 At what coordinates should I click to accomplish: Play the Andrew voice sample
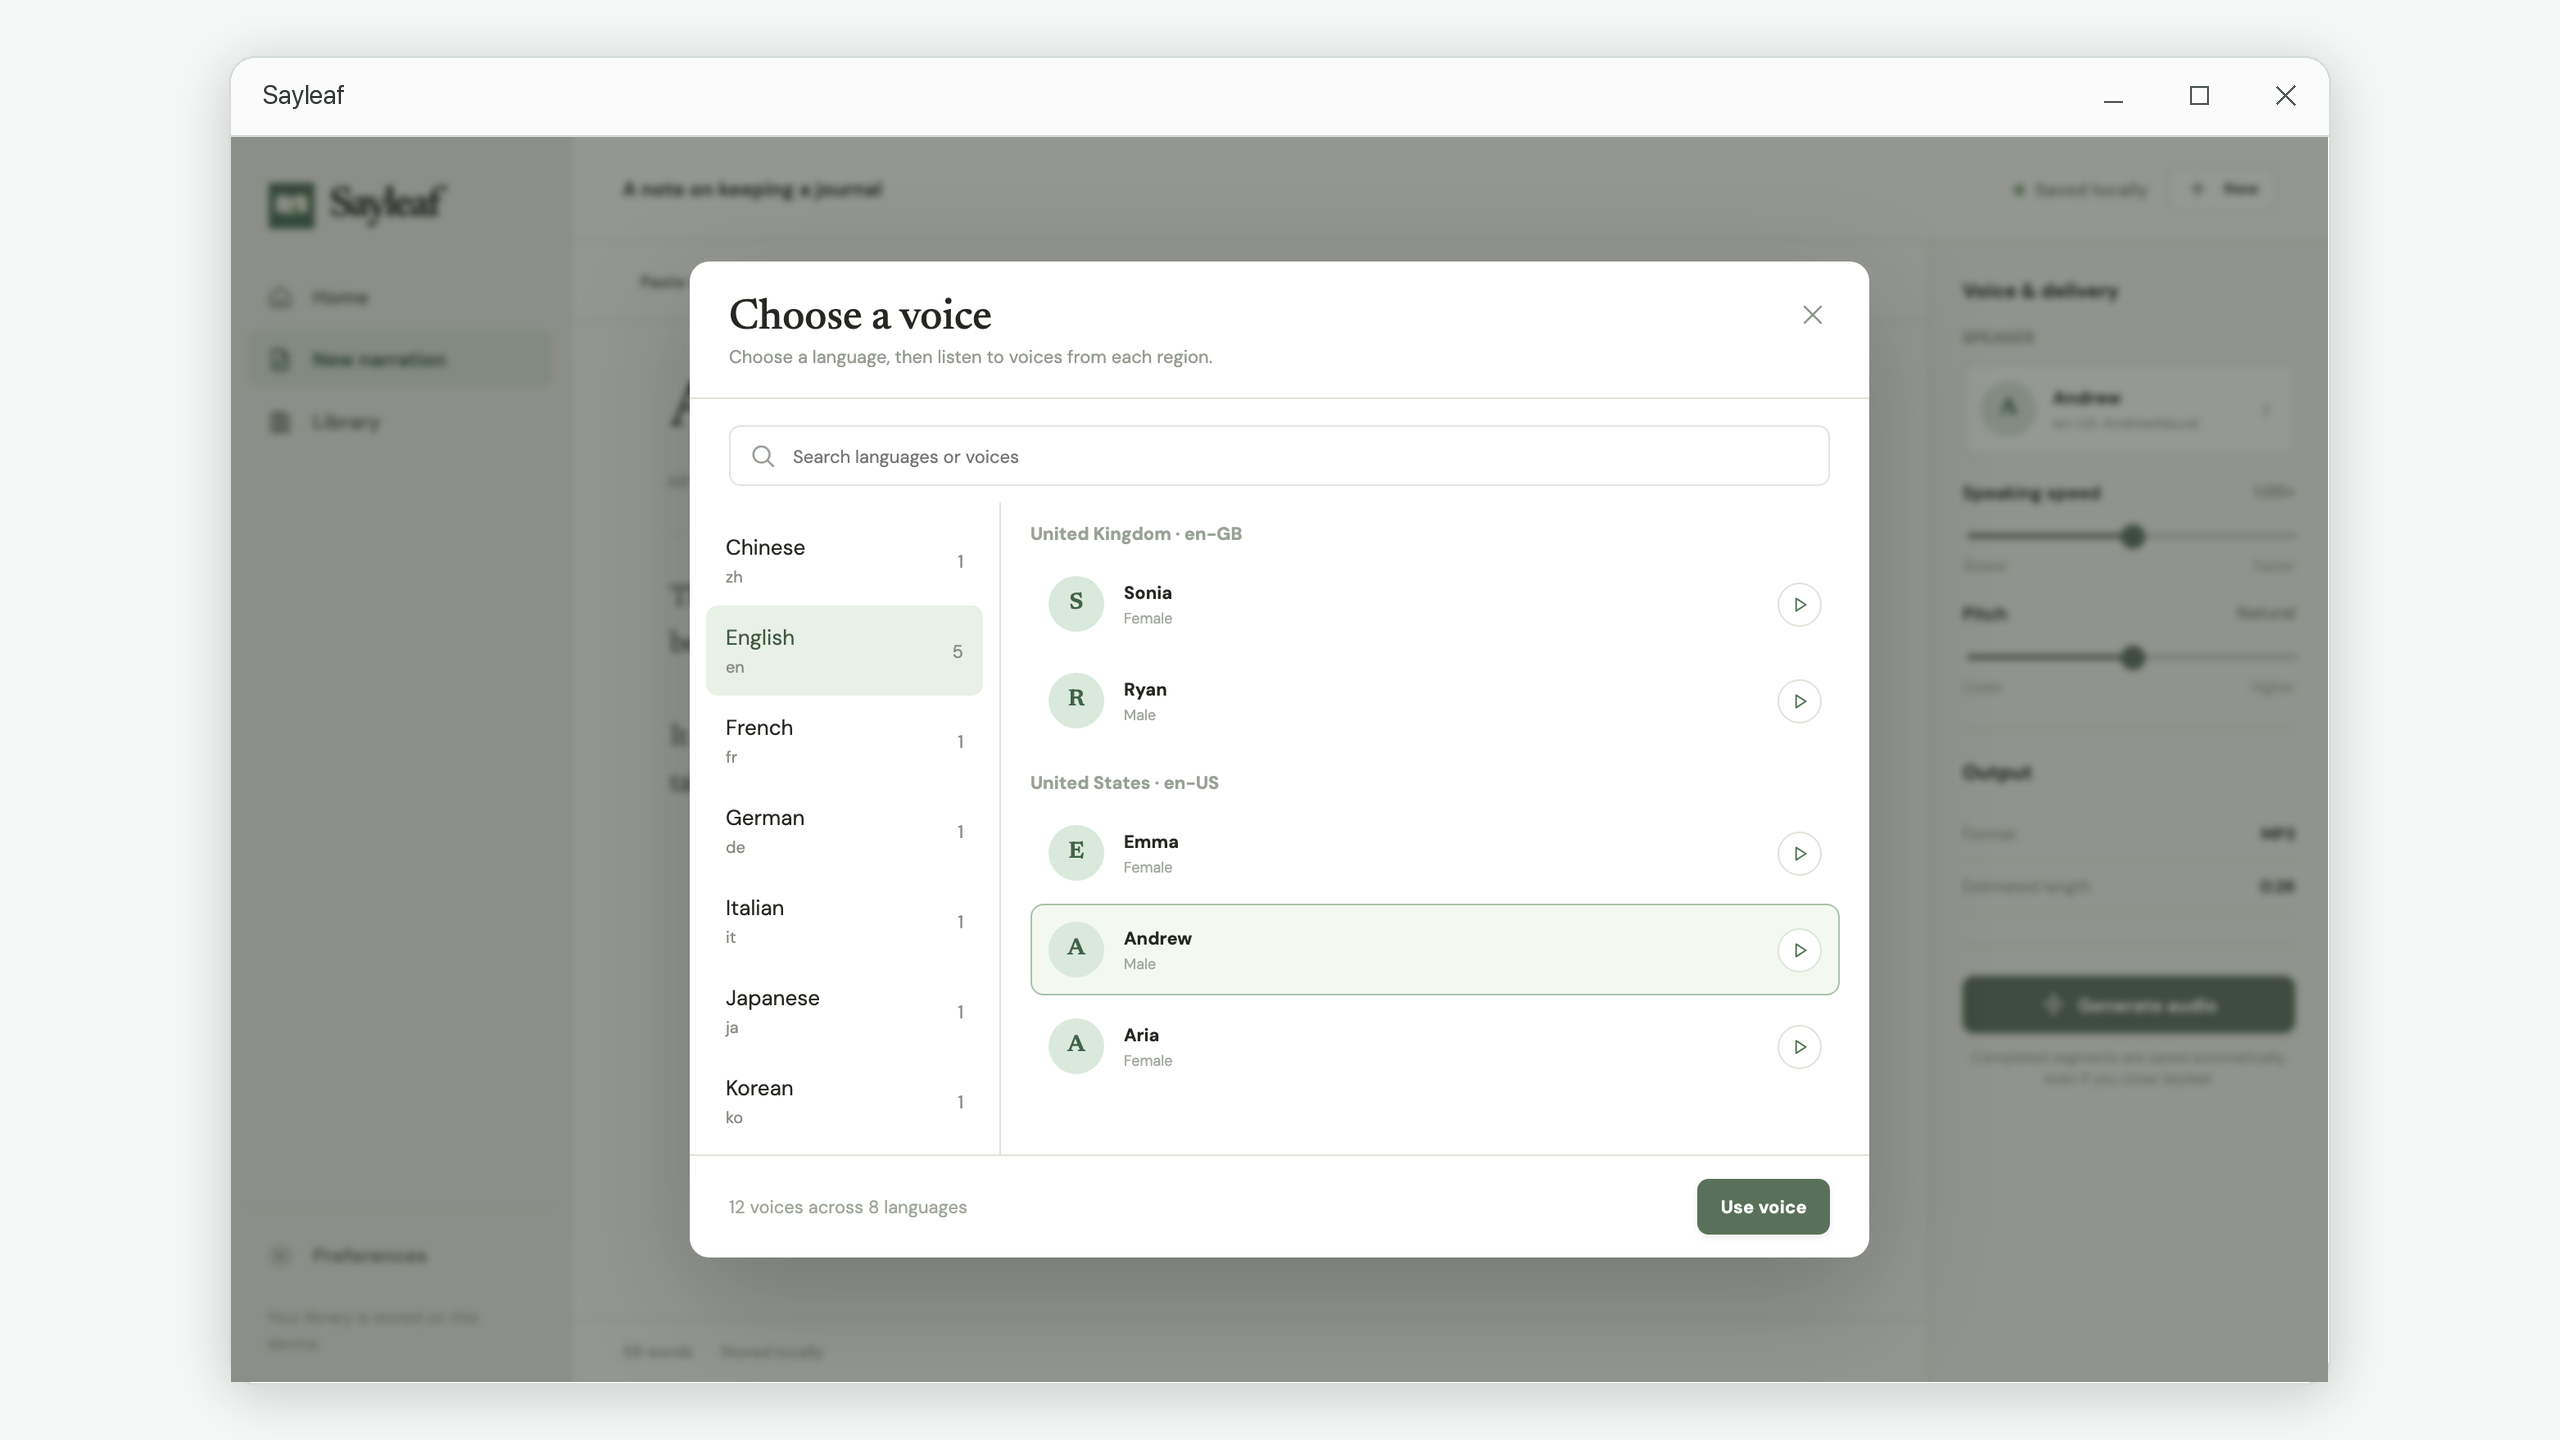coord(1799,951)
